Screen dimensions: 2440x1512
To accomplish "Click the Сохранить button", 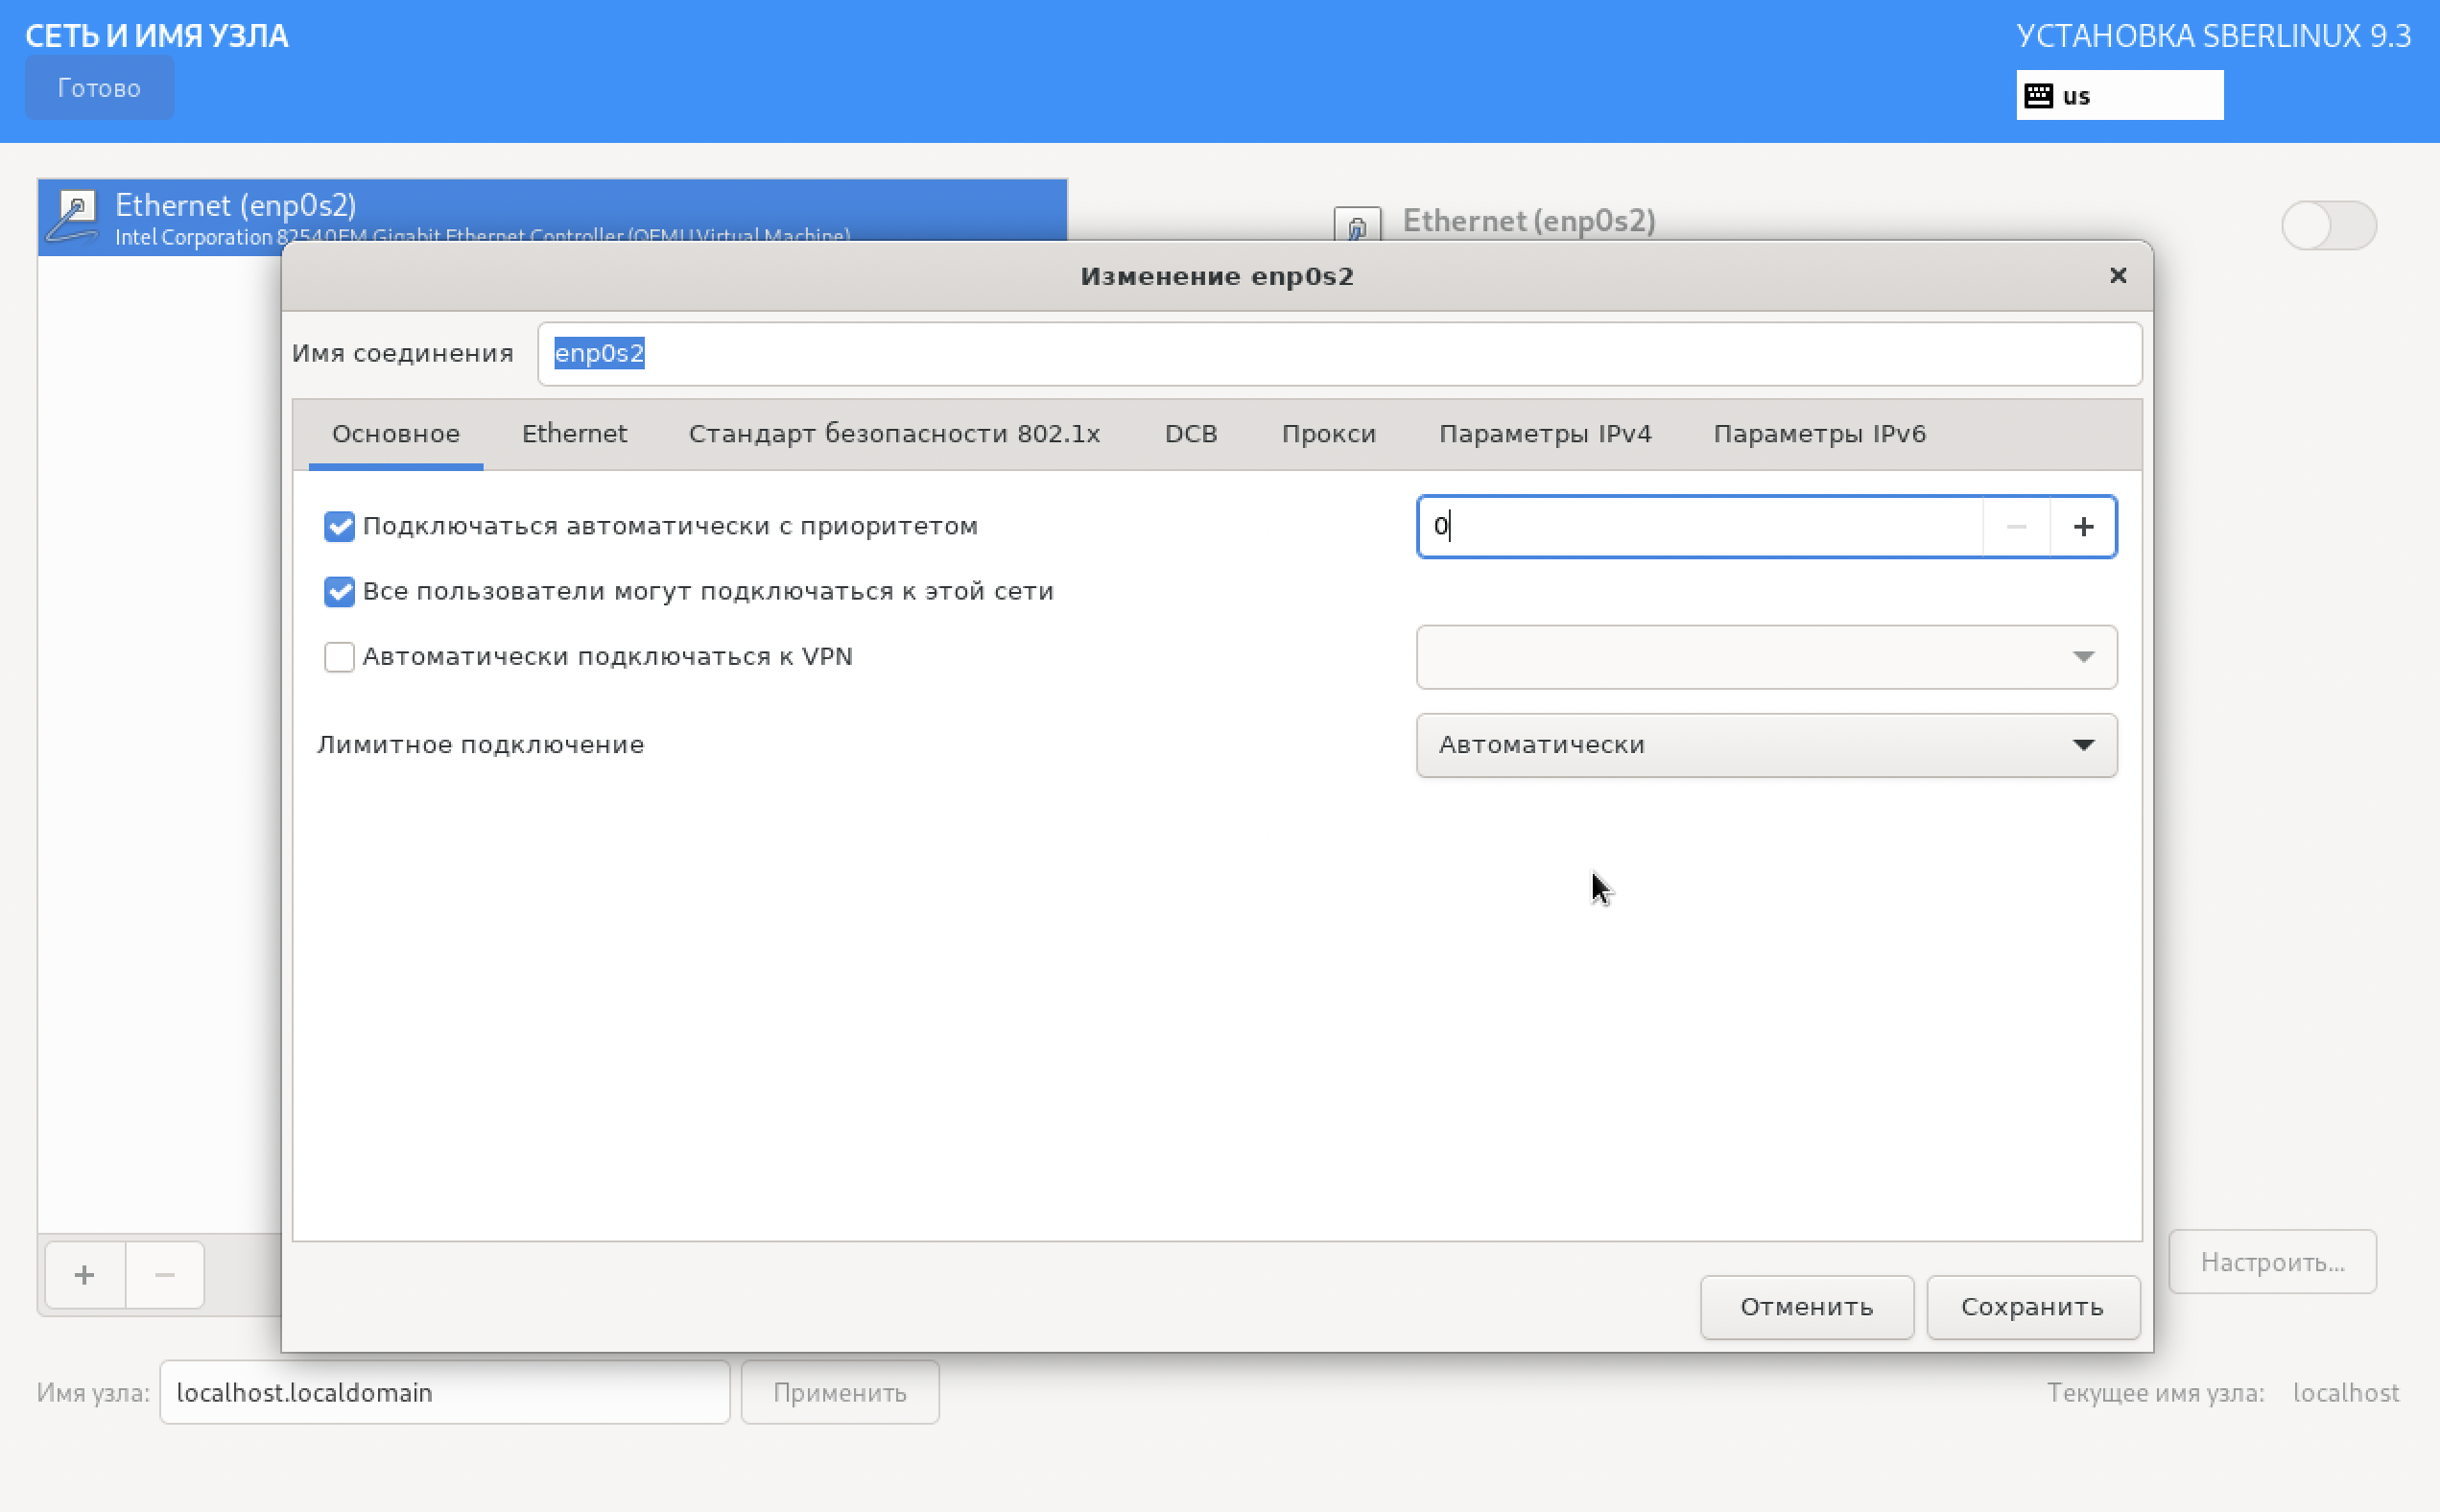I will coord(2031,1306).
